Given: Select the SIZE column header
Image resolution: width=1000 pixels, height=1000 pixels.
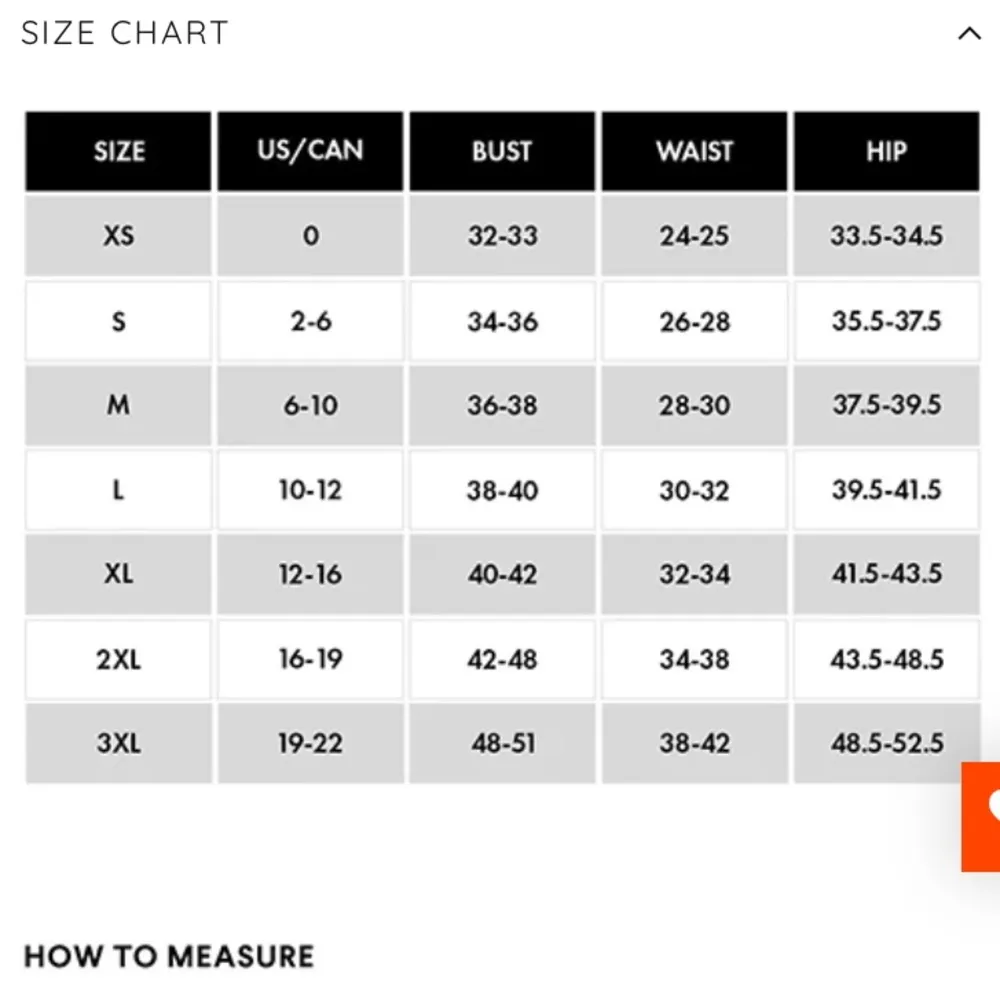Looking at the screenshot, I should coord(119,152).
